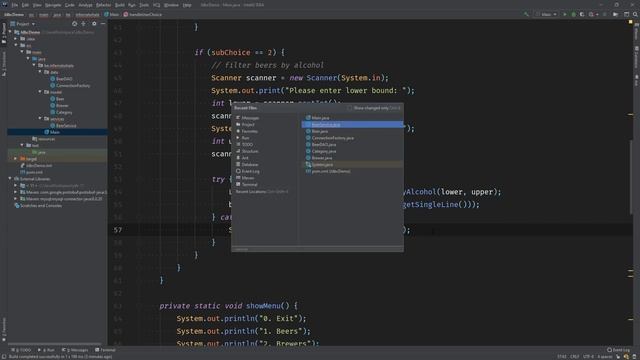
Task: Open Project panel settings gear
Action: click(x=94, y=24)
